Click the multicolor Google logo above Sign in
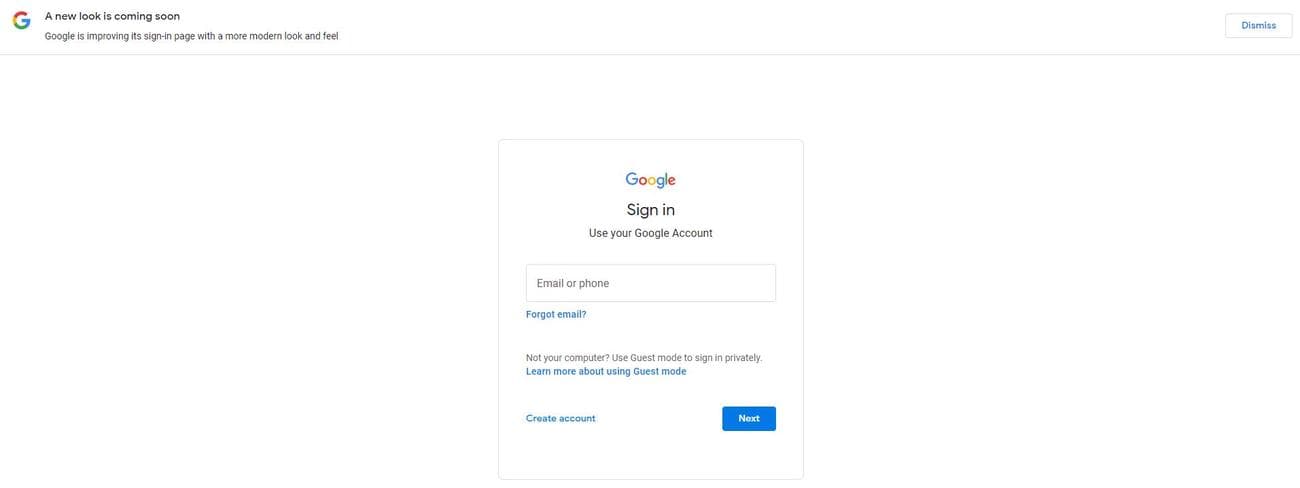1300x488 pixels. pos(650,180)
